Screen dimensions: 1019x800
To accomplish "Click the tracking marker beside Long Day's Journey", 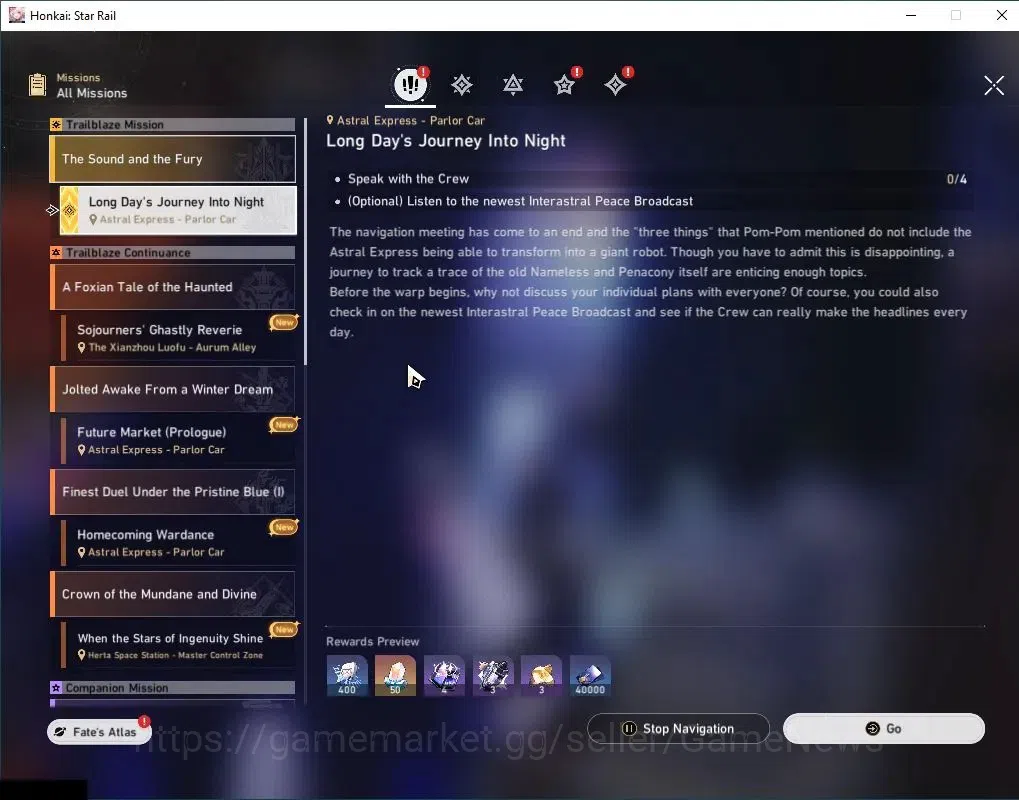I will pyautogui.click(x=53, y=210).
